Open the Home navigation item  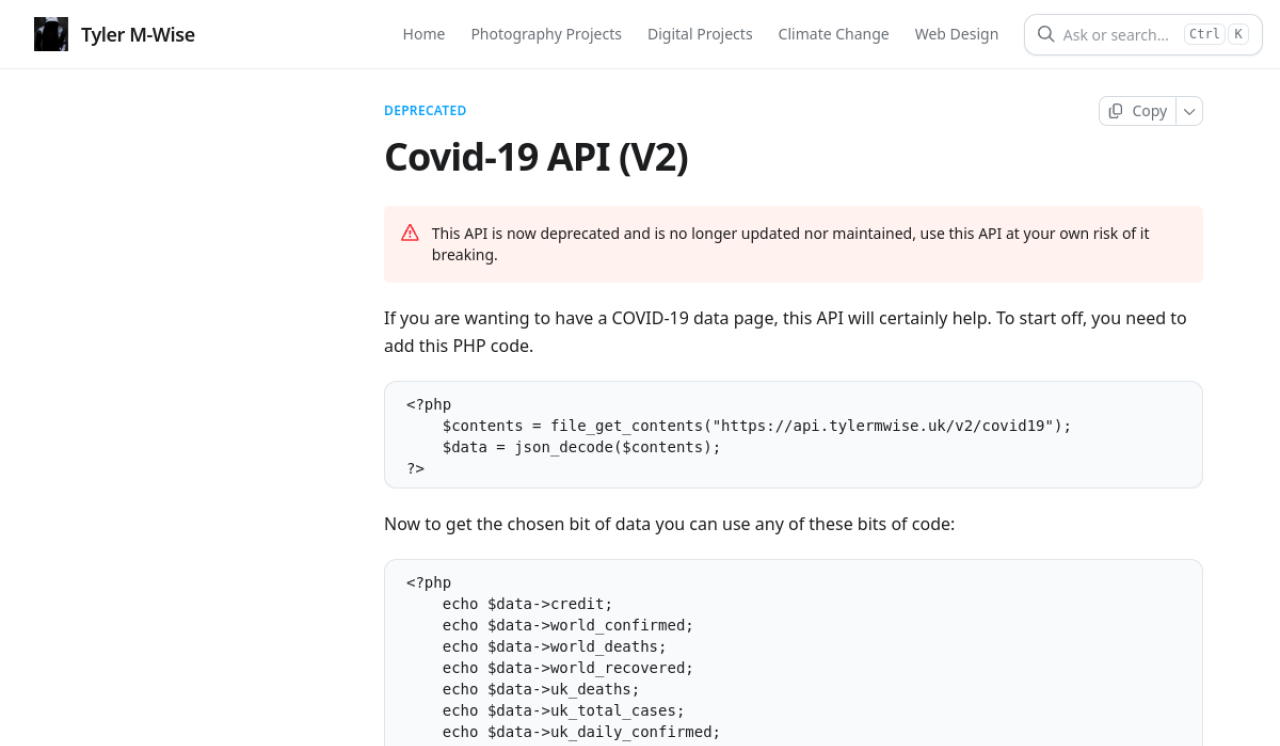click(423, 35)
